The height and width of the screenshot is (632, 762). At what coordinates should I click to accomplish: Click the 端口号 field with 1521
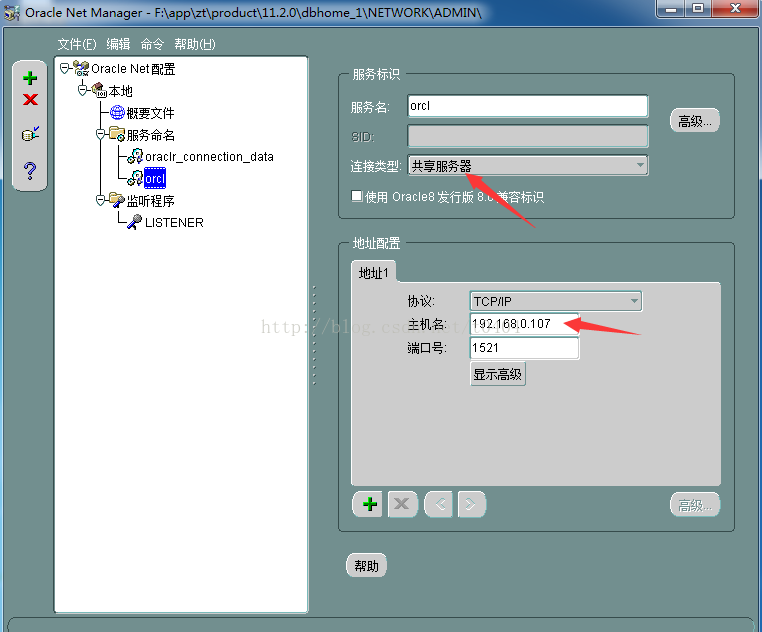(x=524, y=348)
